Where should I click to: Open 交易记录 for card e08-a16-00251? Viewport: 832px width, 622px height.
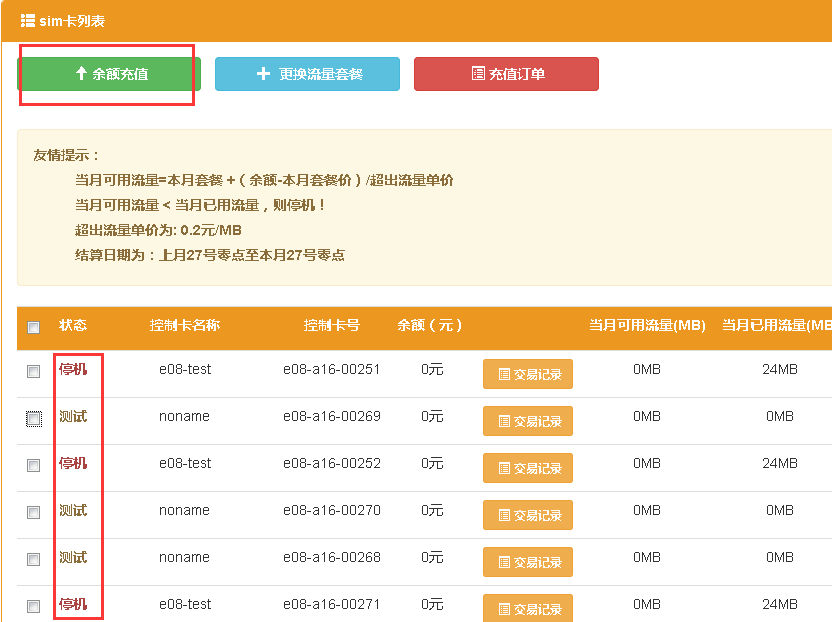click(x=528, y=374)
